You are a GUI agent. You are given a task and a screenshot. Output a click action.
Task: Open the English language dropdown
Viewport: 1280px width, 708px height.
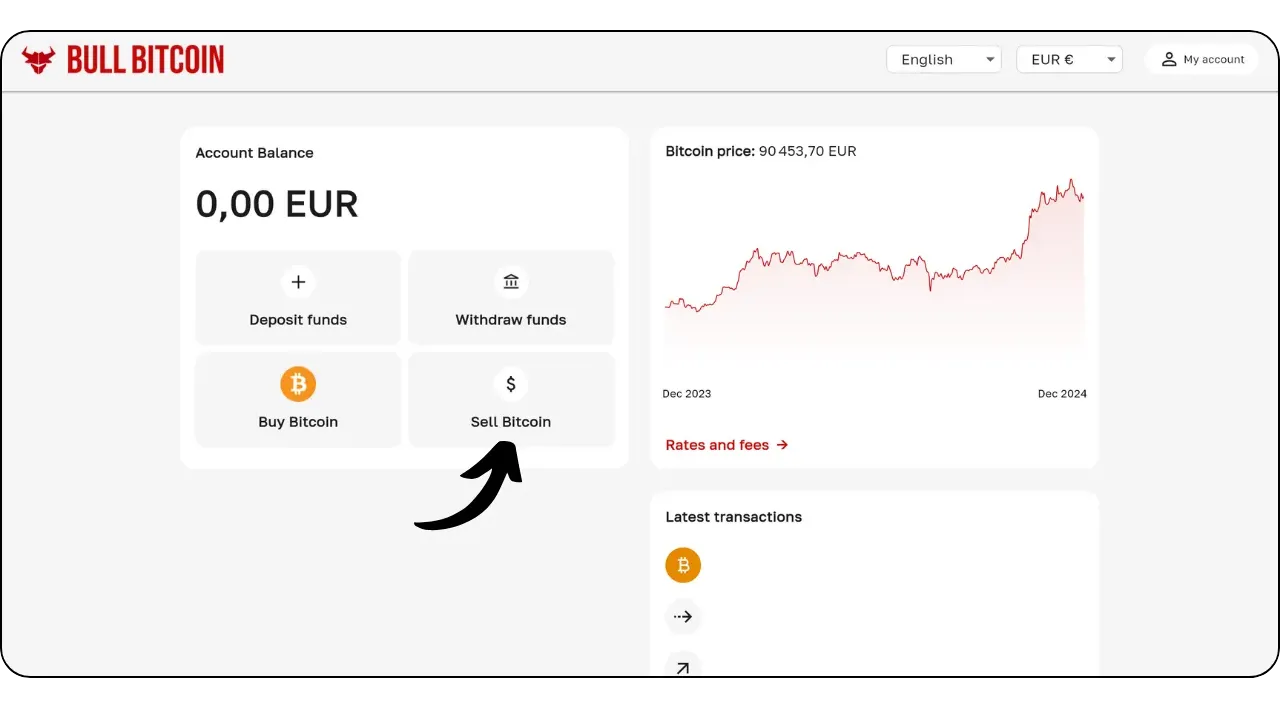coord(944,59)
